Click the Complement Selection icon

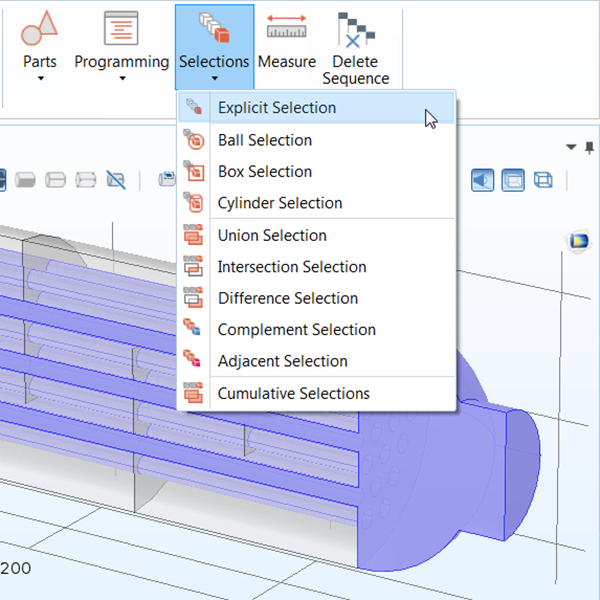[x=194, y=330]
